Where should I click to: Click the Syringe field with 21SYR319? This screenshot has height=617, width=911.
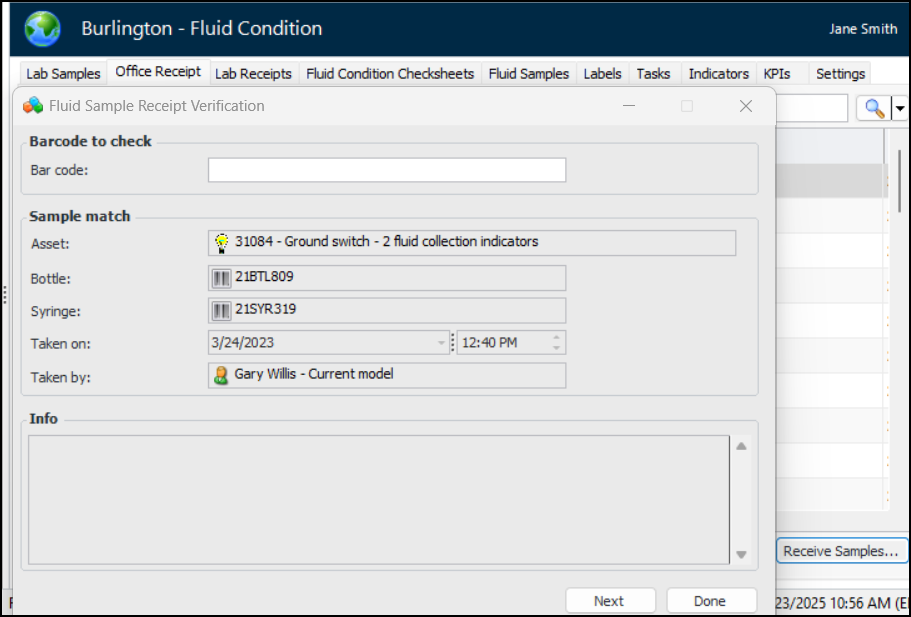tap(387, 311)
